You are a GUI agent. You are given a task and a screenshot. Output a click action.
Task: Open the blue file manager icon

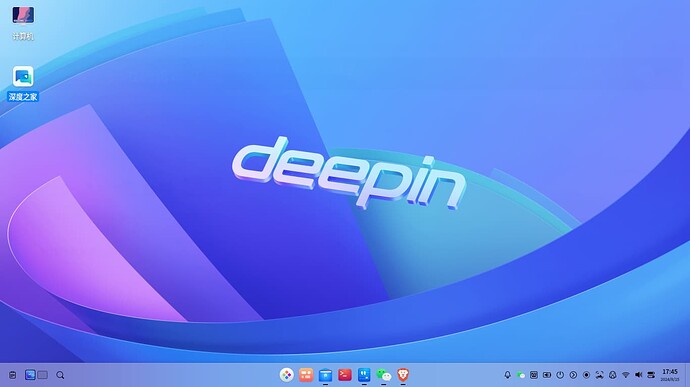325,375
